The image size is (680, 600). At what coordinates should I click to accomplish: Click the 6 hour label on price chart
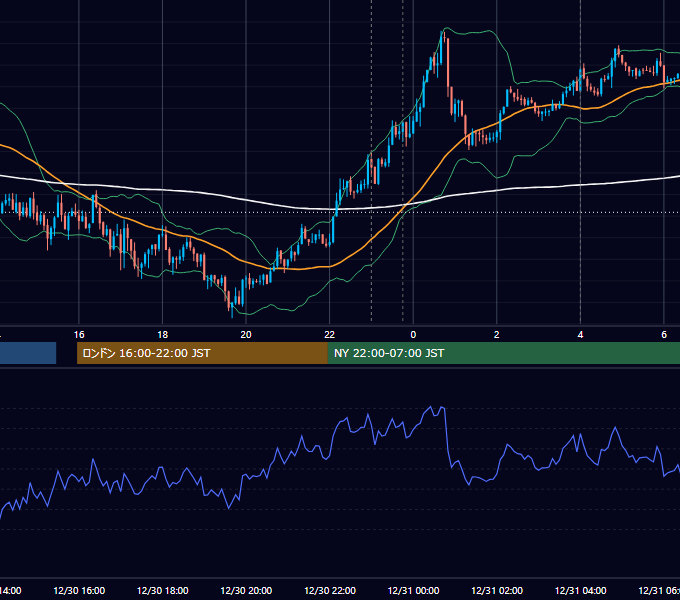coord(664,335)
